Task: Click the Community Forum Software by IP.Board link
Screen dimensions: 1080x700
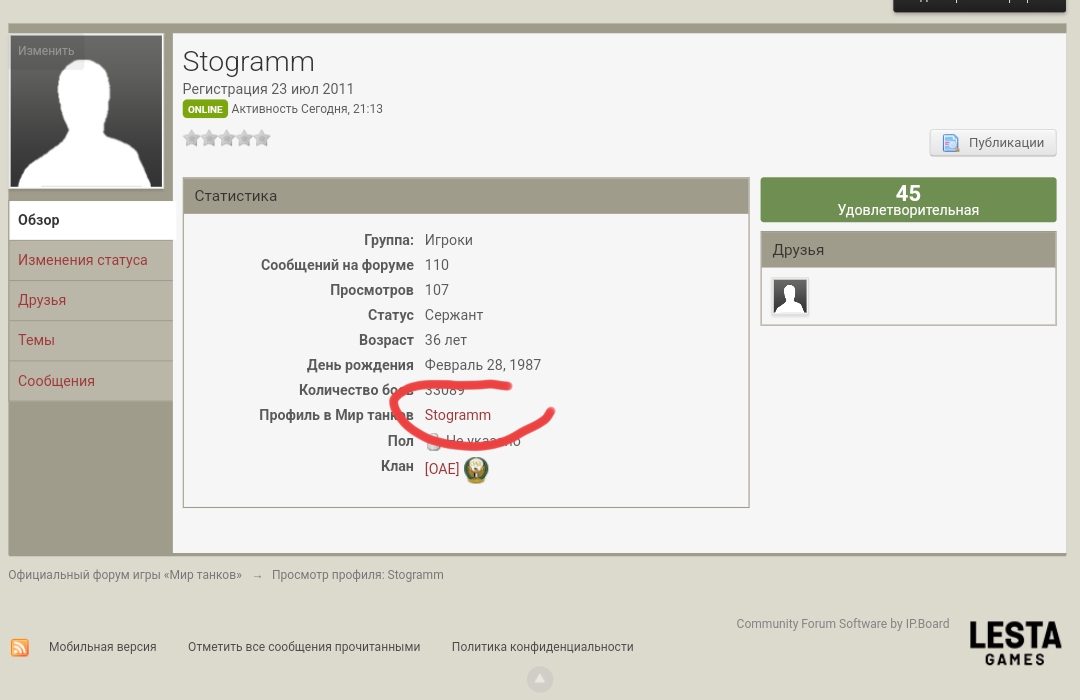Action: point(842,624)
